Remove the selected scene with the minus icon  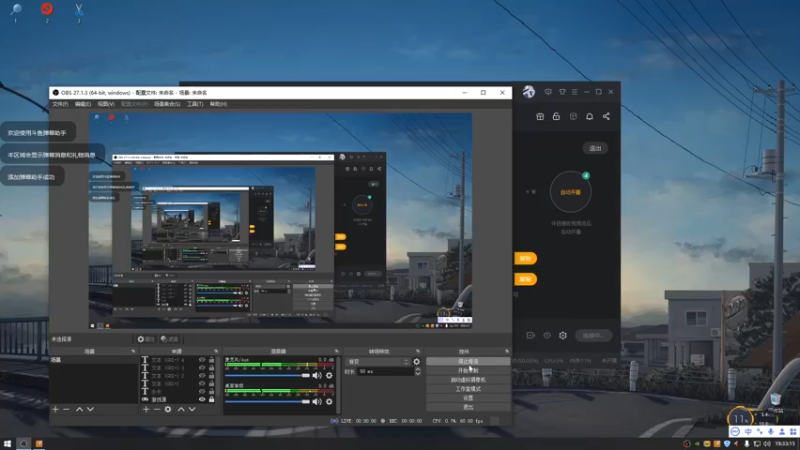[66, 409]
